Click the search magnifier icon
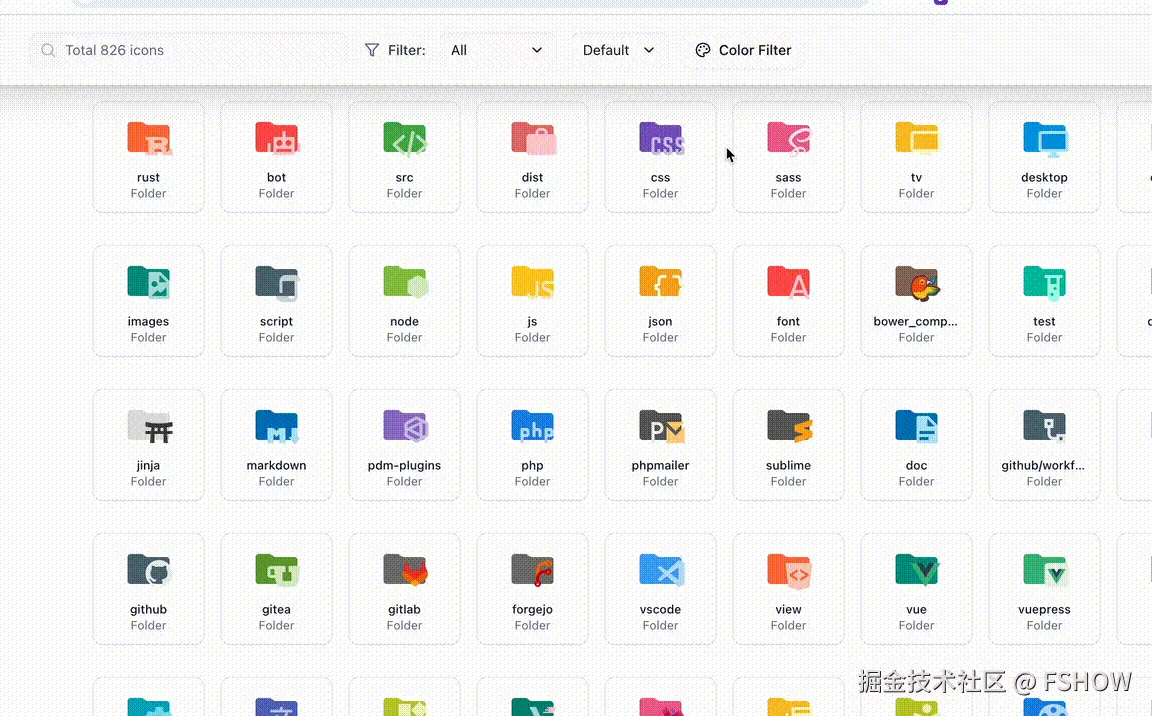This screenshot has width=1152, height=716. [x=48, y=50]
